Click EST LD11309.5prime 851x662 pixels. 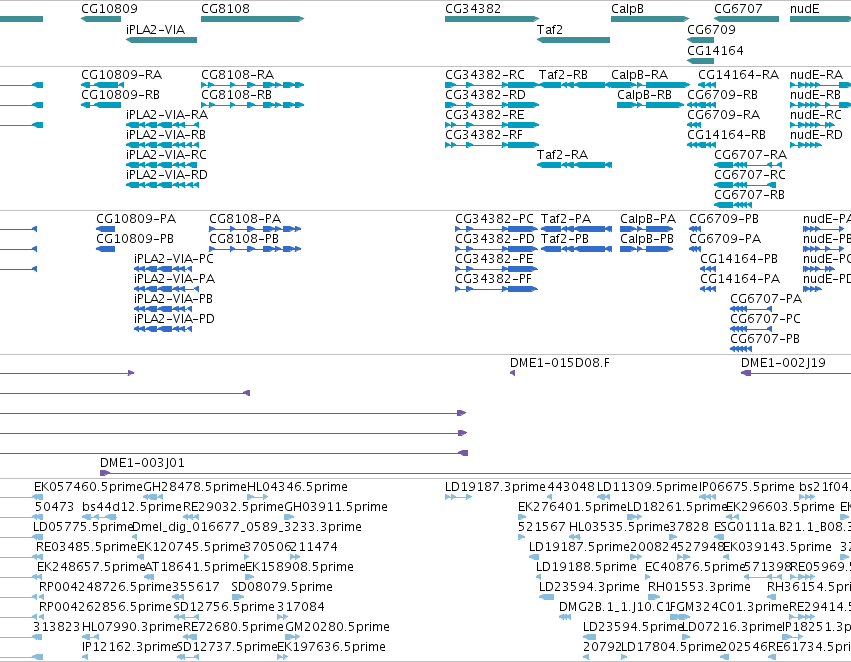647,487
